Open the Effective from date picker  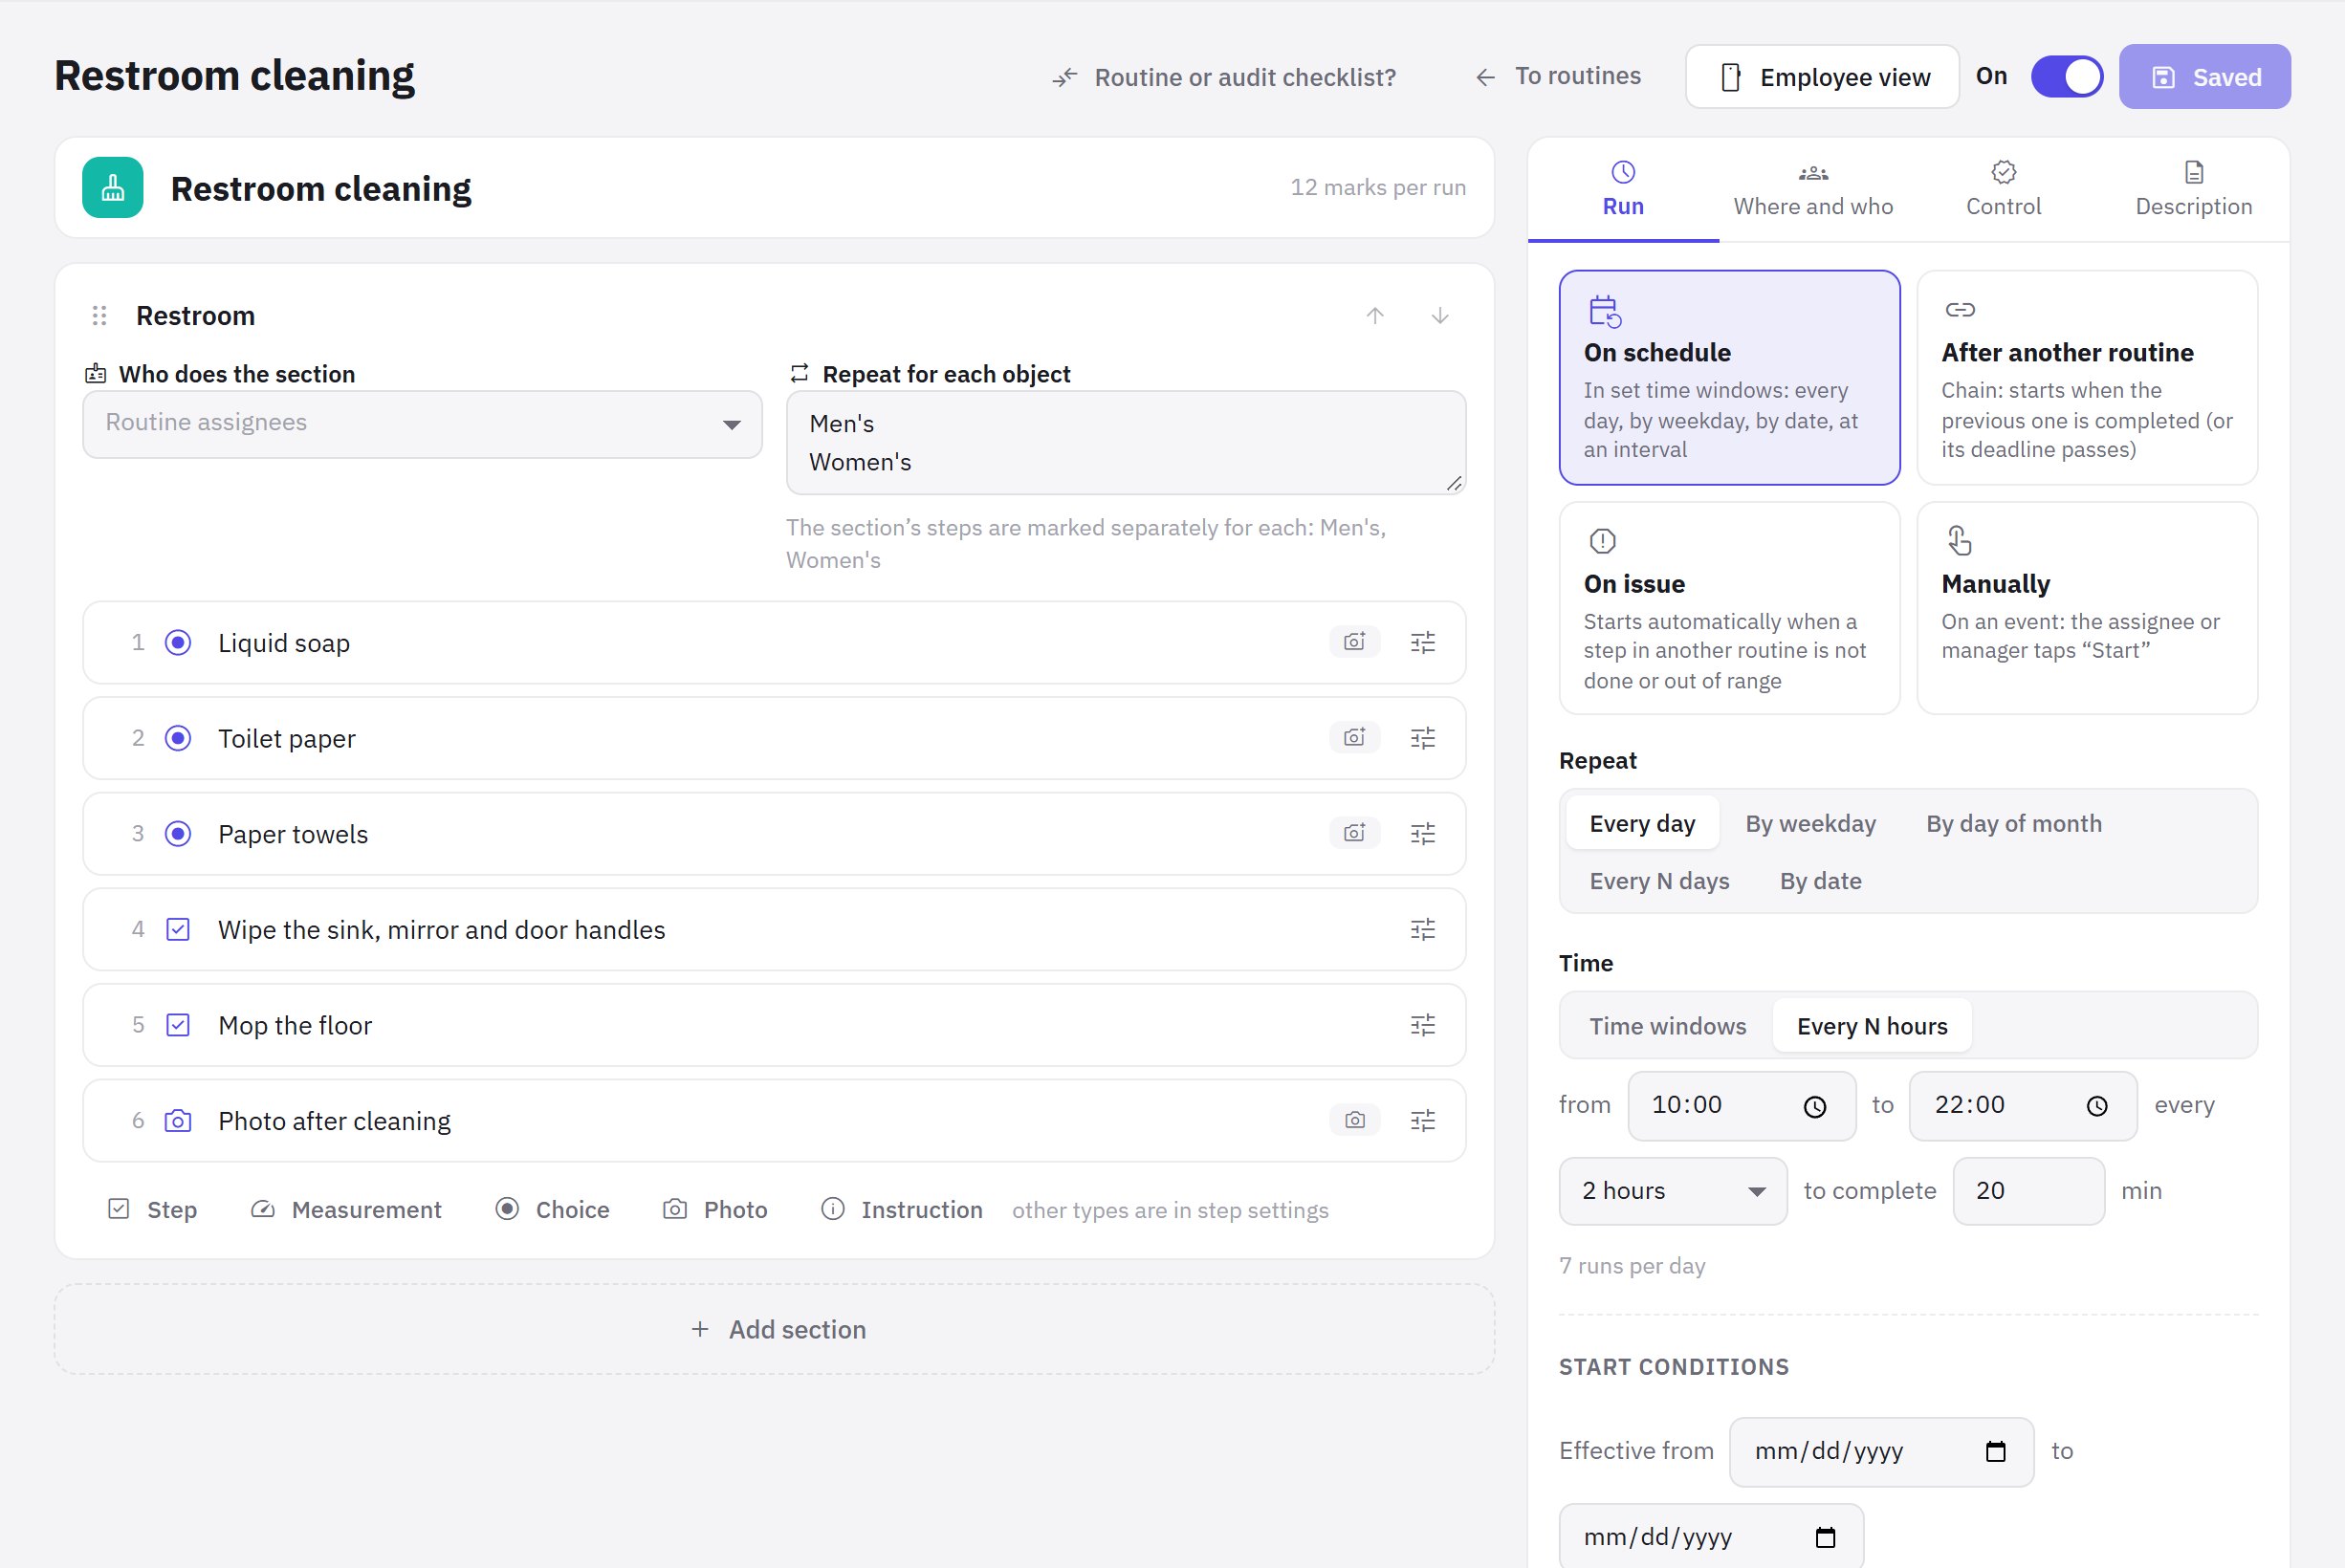[x=1880, y=1451]
